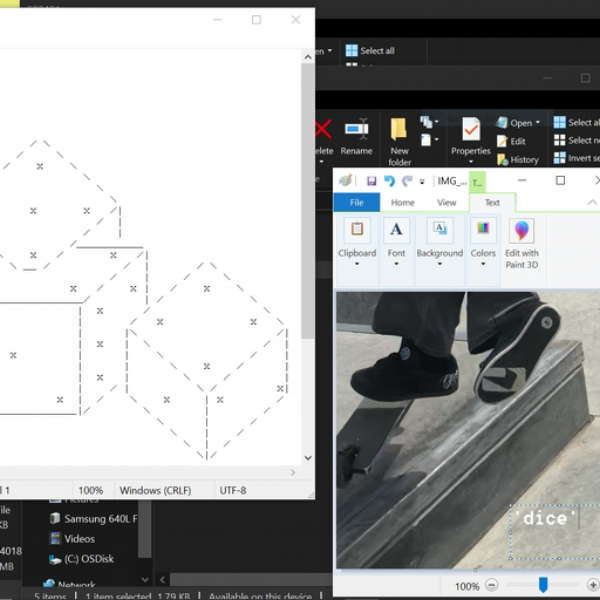Open the New item dropdown in File Explorer

(x=429, y=122)
